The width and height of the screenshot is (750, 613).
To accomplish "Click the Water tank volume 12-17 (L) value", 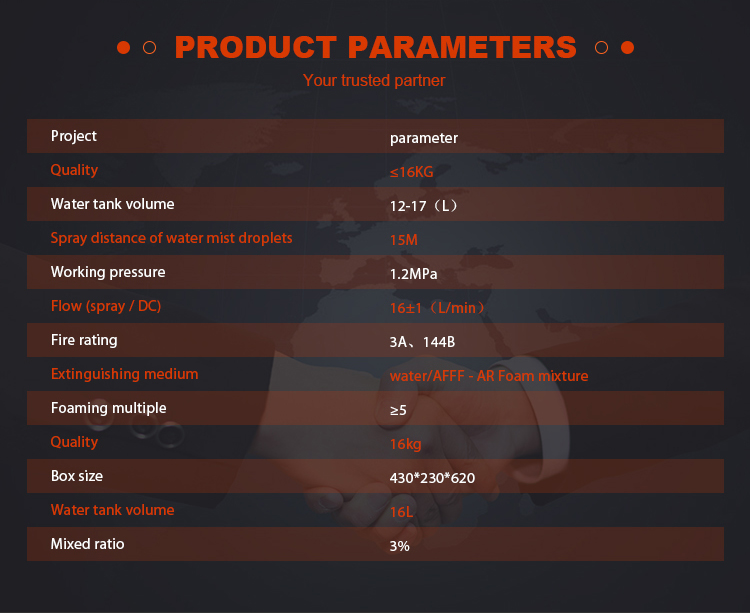I will coord(424,206).
